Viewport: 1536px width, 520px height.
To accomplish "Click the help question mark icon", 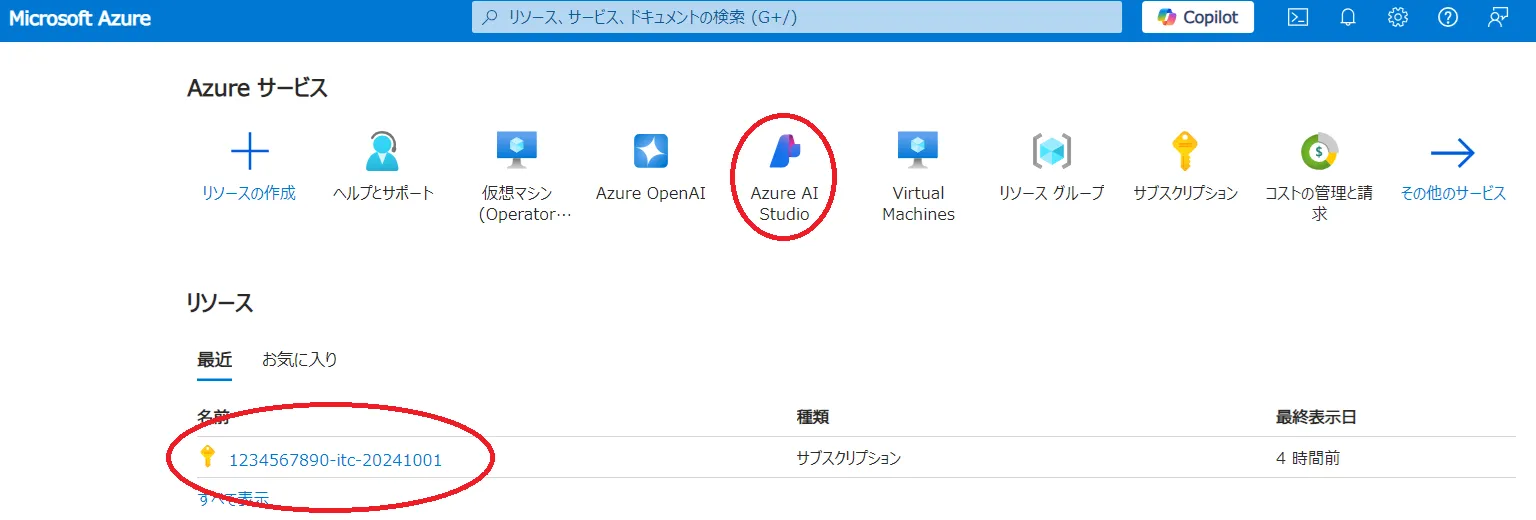I will click(x=1447, y=17).
